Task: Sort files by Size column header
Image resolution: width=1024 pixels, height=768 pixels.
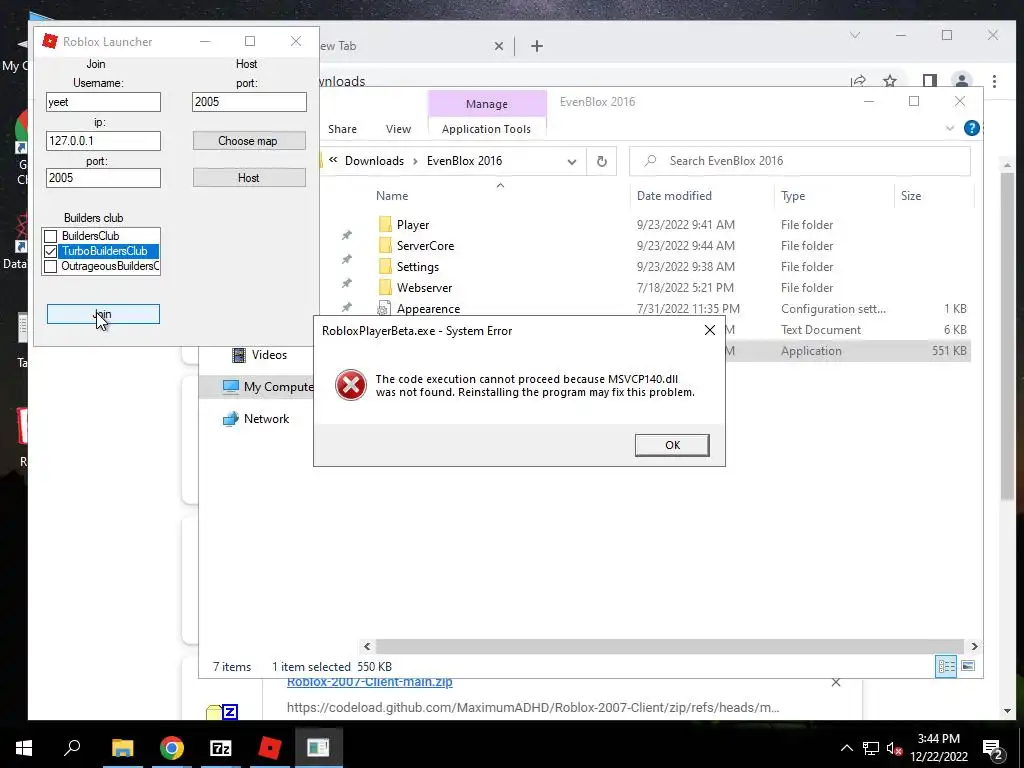Action: (x=911, y=195)
